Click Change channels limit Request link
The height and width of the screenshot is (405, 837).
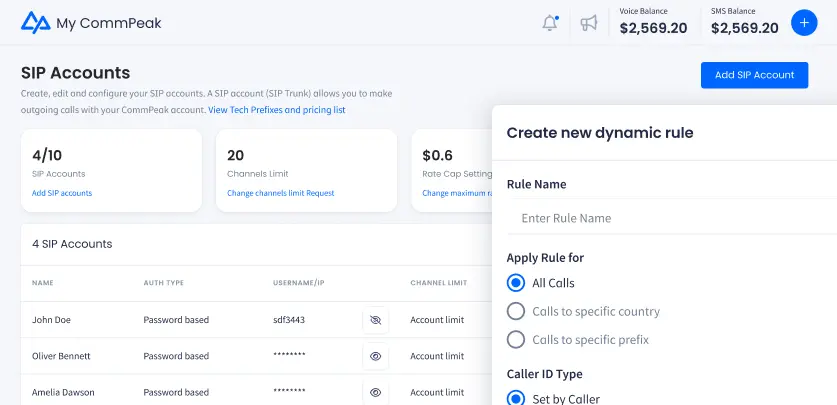[280, 193]
